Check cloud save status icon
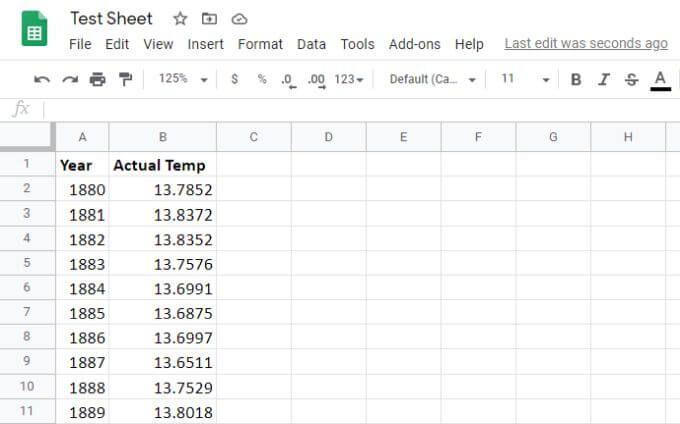The width and height of the screenshot is (680, 424). 239,19
